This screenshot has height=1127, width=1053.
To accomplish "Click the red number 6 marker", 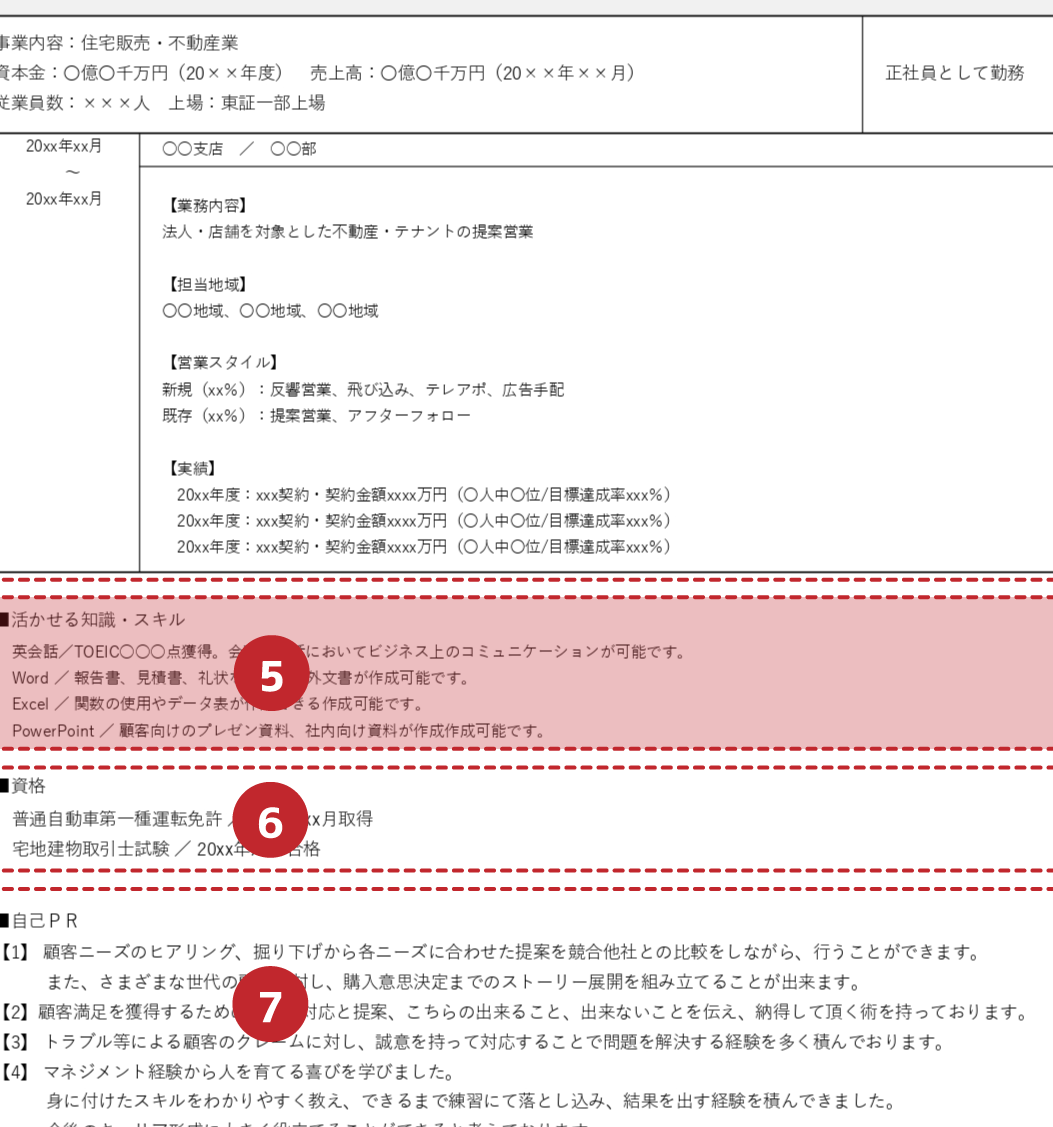I will [x=270, y=821].
